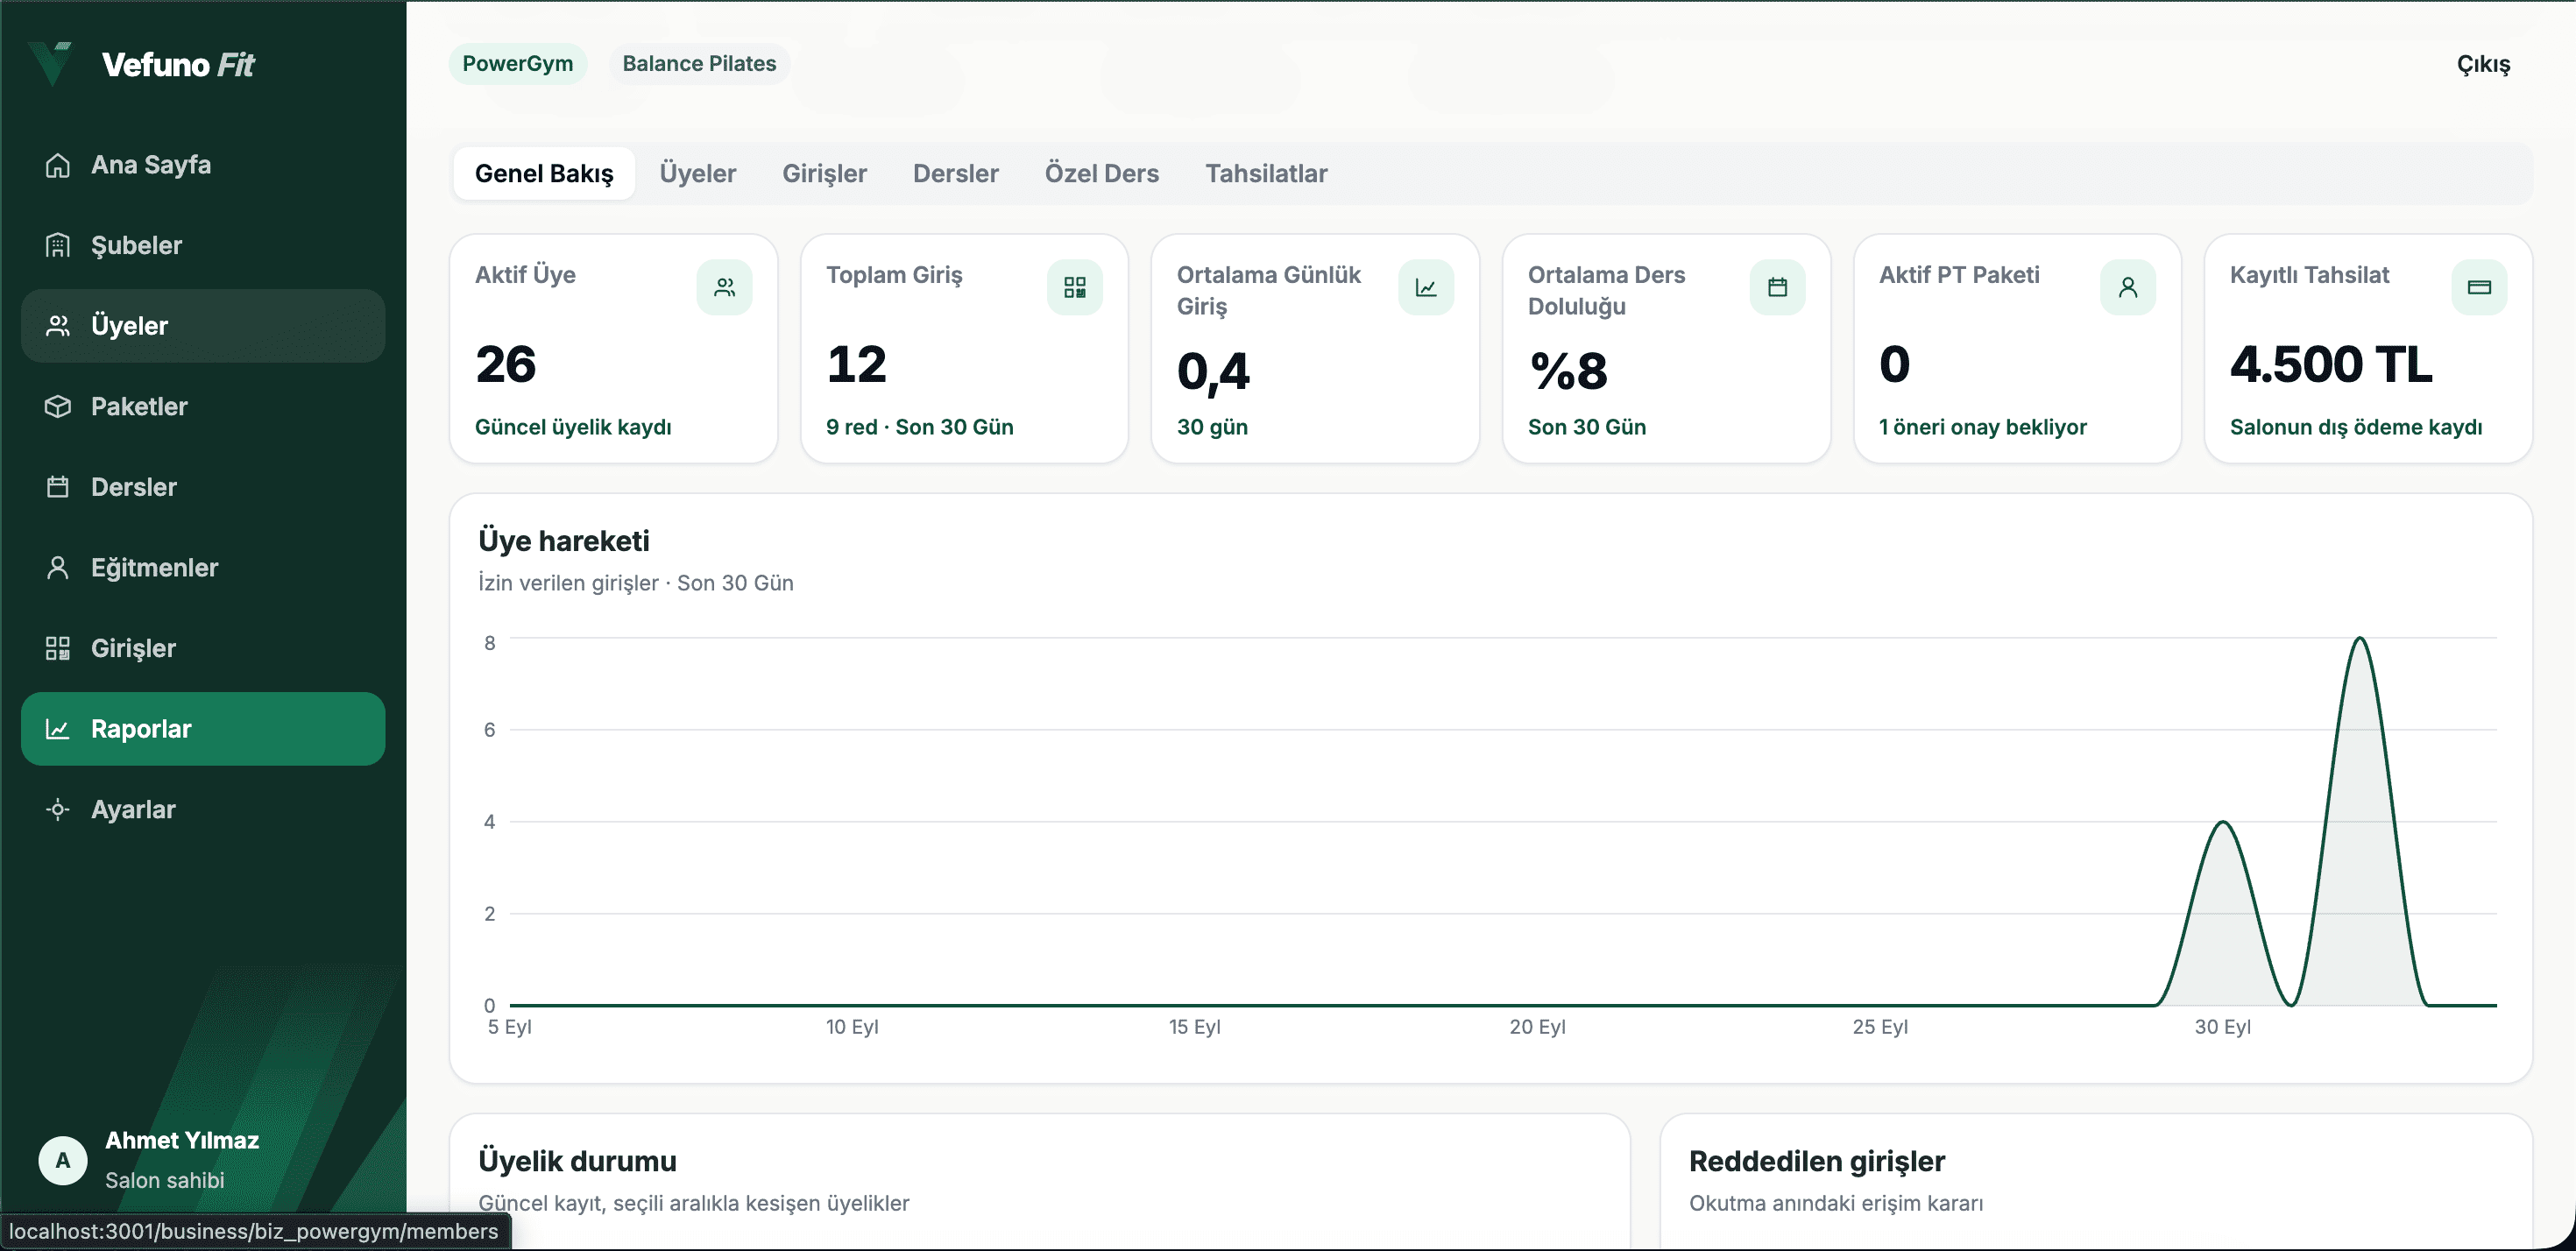Click the Aktif PT Paketi person icon
The image size is (2576, 1251).
point(2128,288)
